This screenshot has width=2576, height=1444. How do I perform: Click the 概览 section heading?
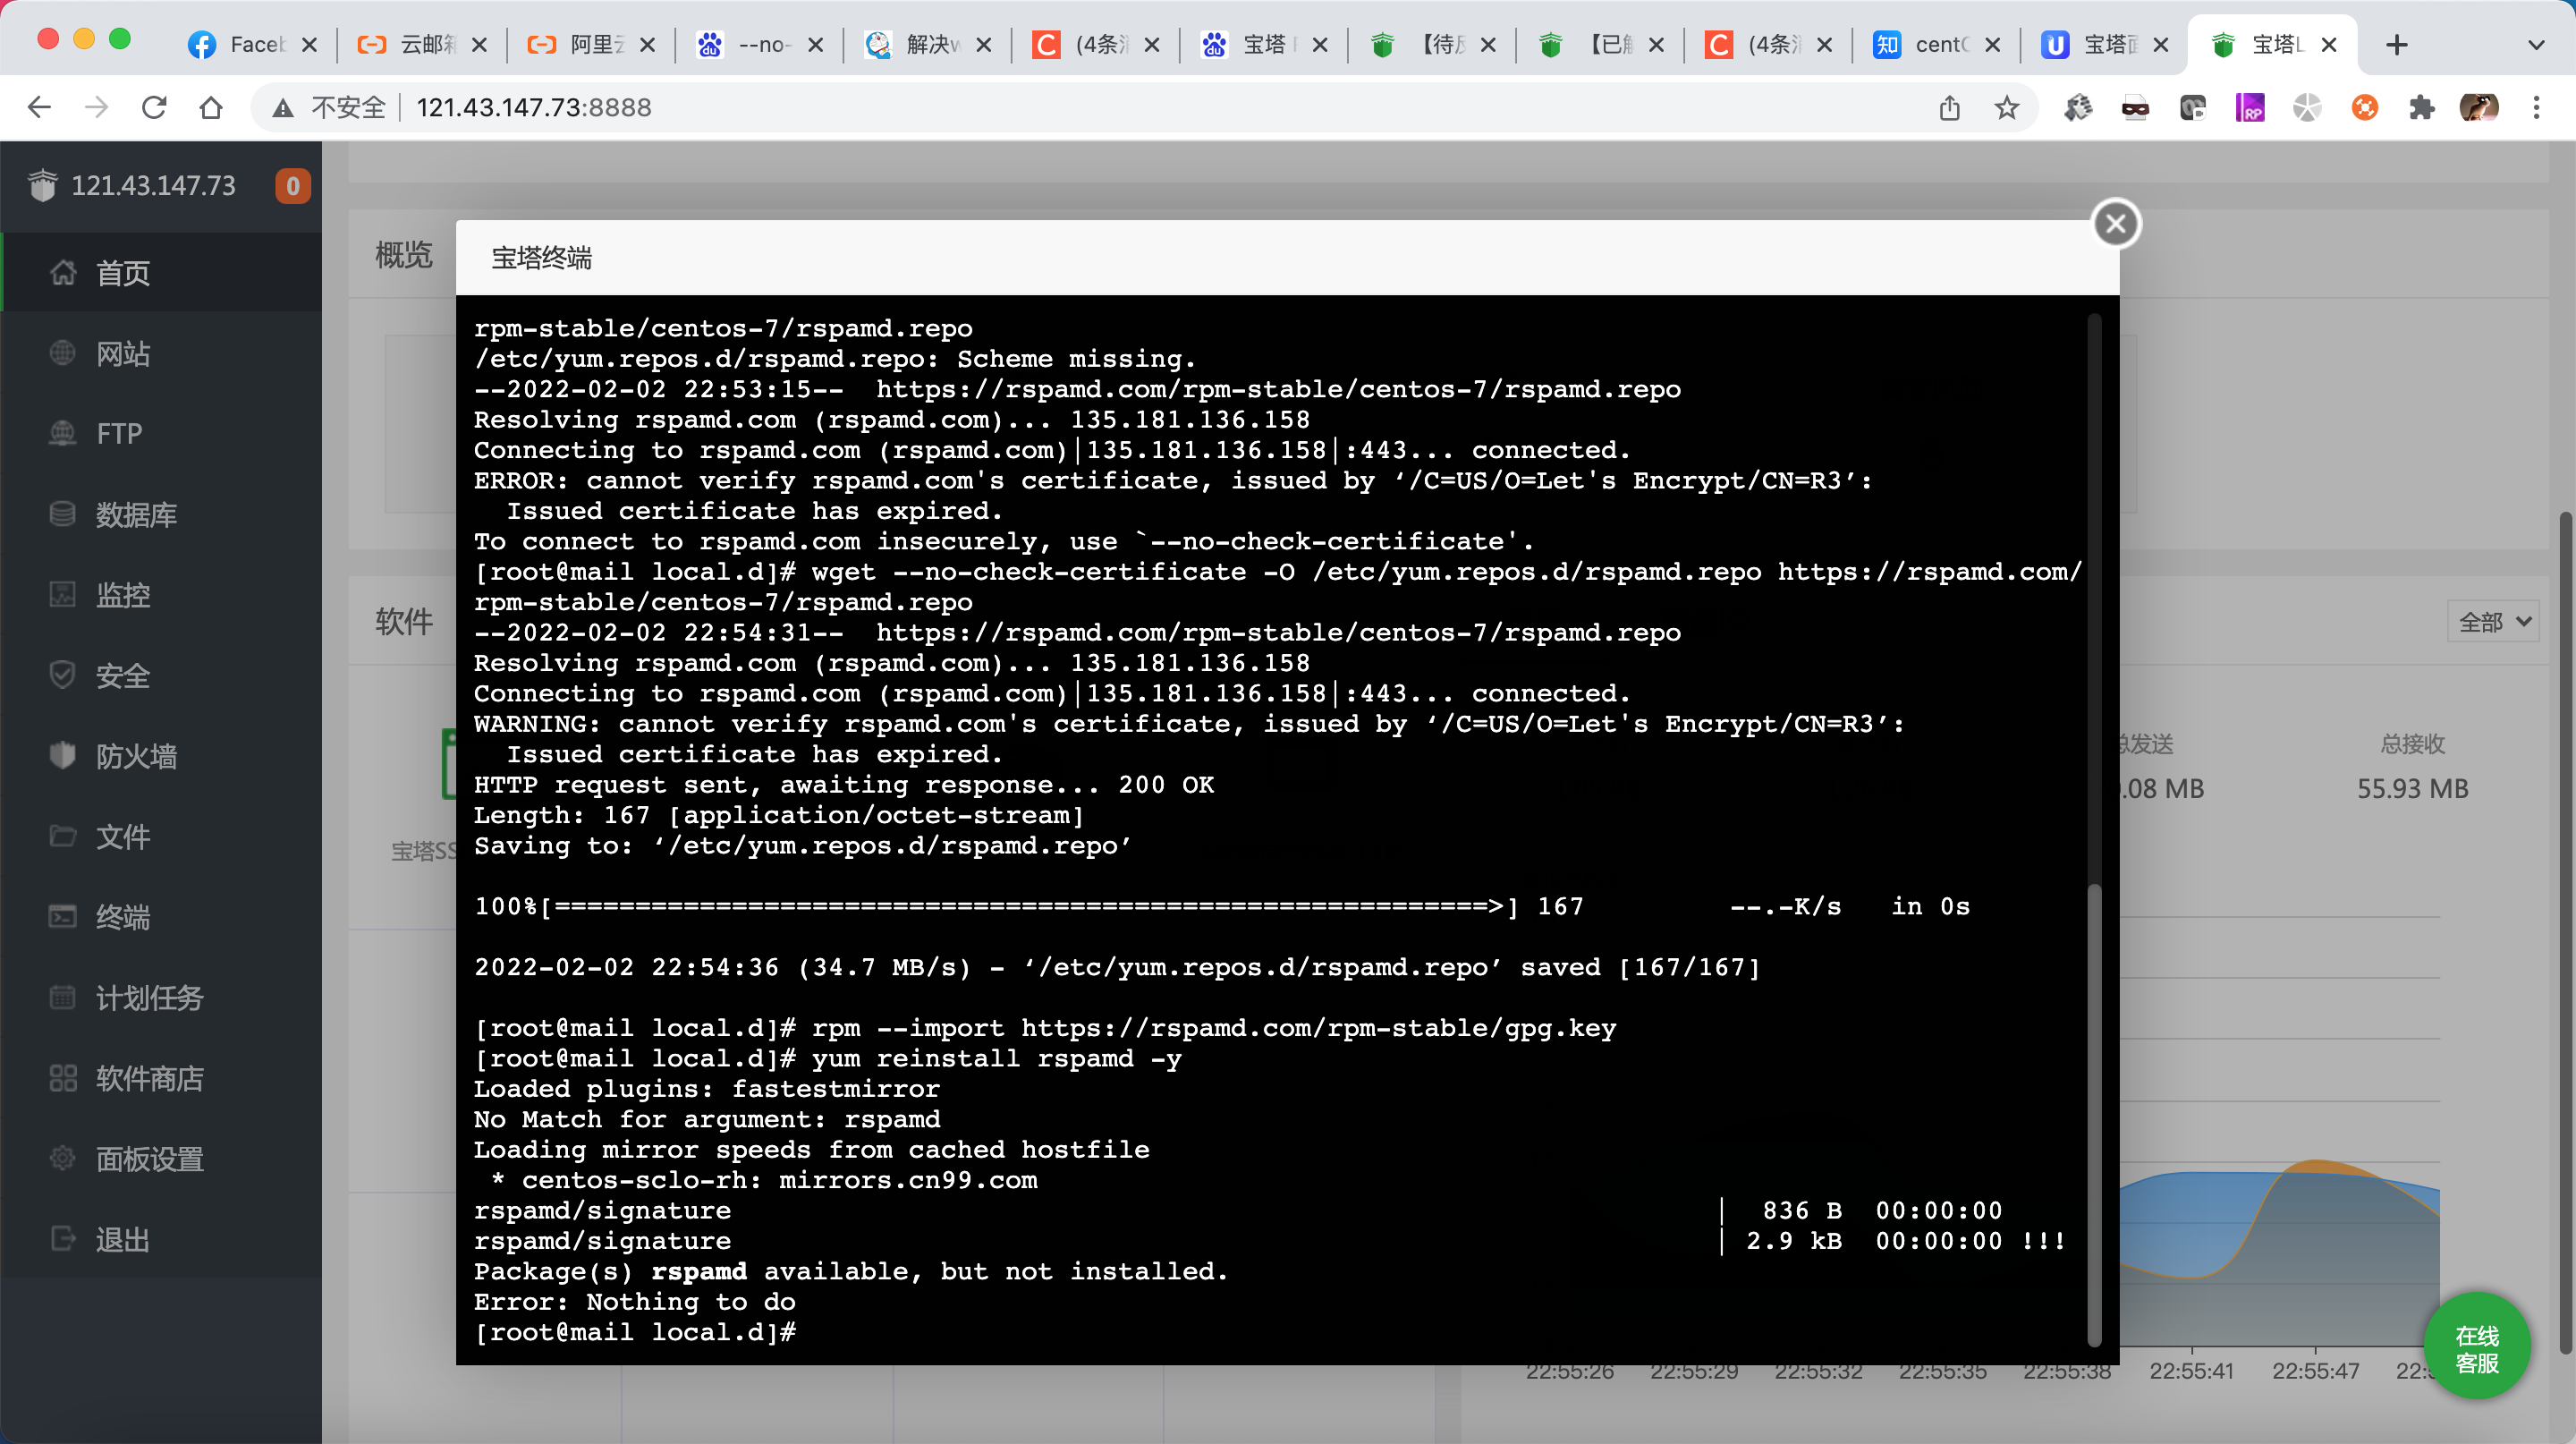[404, 255]
